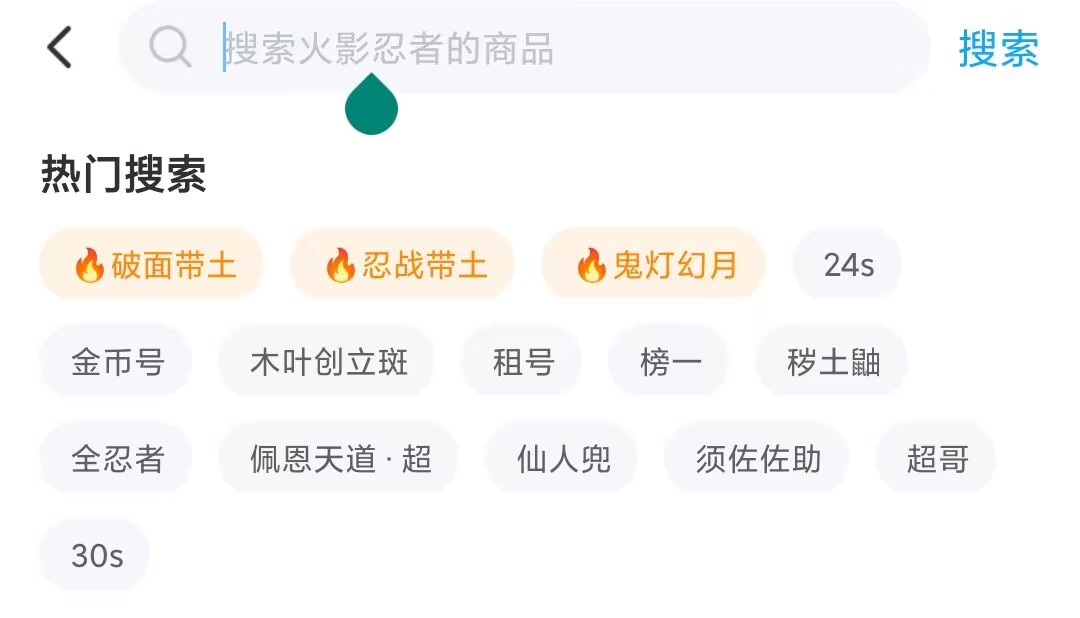Screen dimensions: 1080x618
Task: Search for 木叶创立斑 tag
Action: (328, 362)
